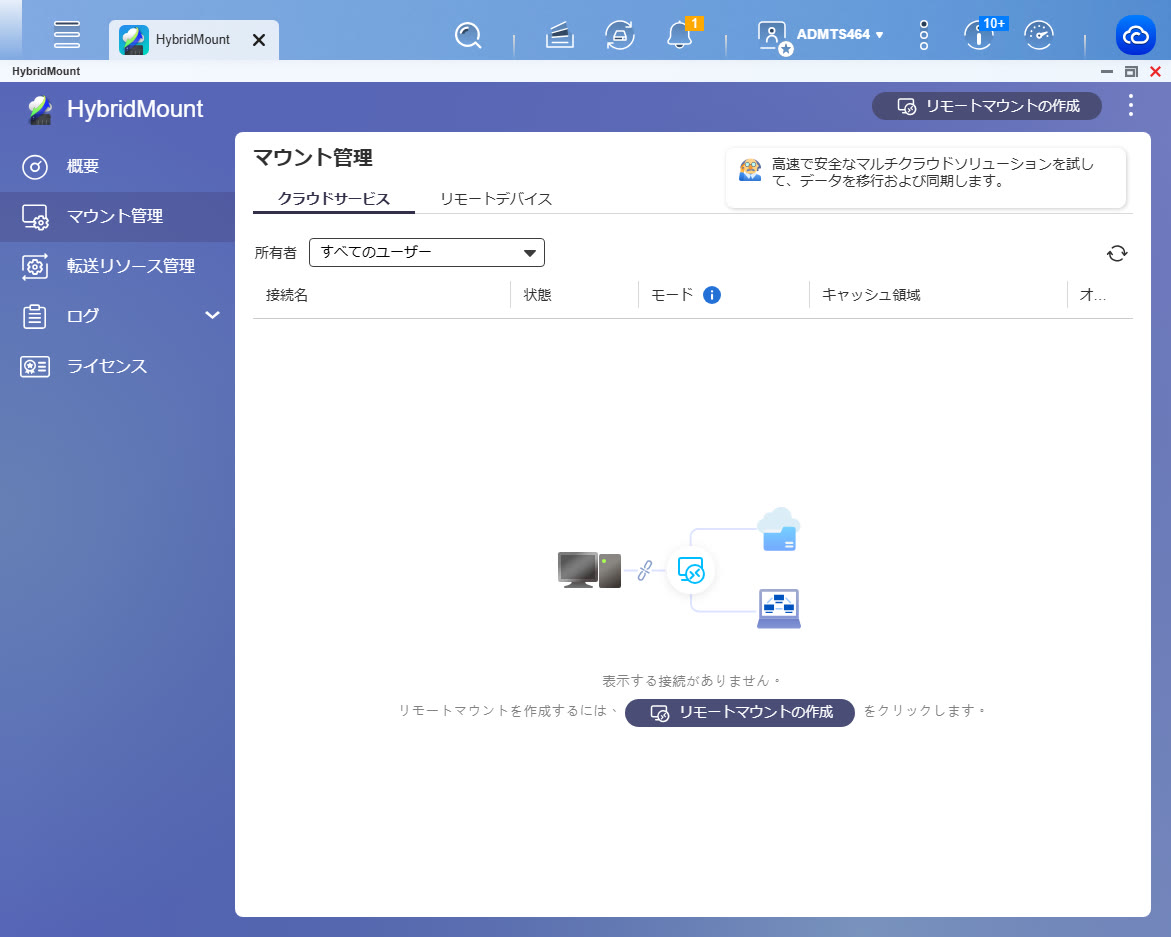Close the HybridMount taskbar tab

tap(259, 40)
